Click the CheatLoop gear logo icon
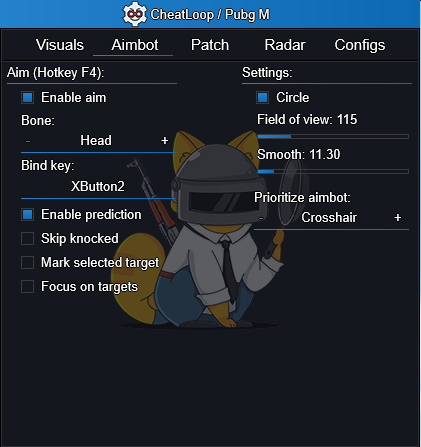The image size is (421, 447). click(x=135, y=14)
